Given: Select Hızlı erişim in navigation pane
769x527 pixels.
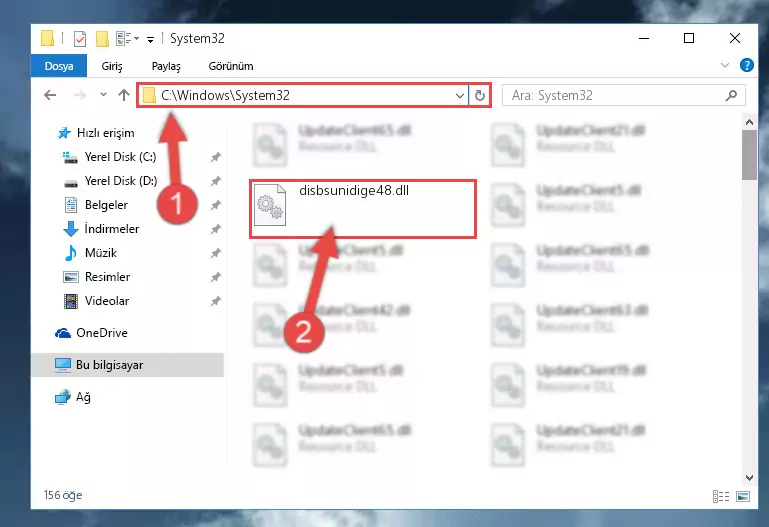Looking at the screenshot, I should tap(97, 133).
